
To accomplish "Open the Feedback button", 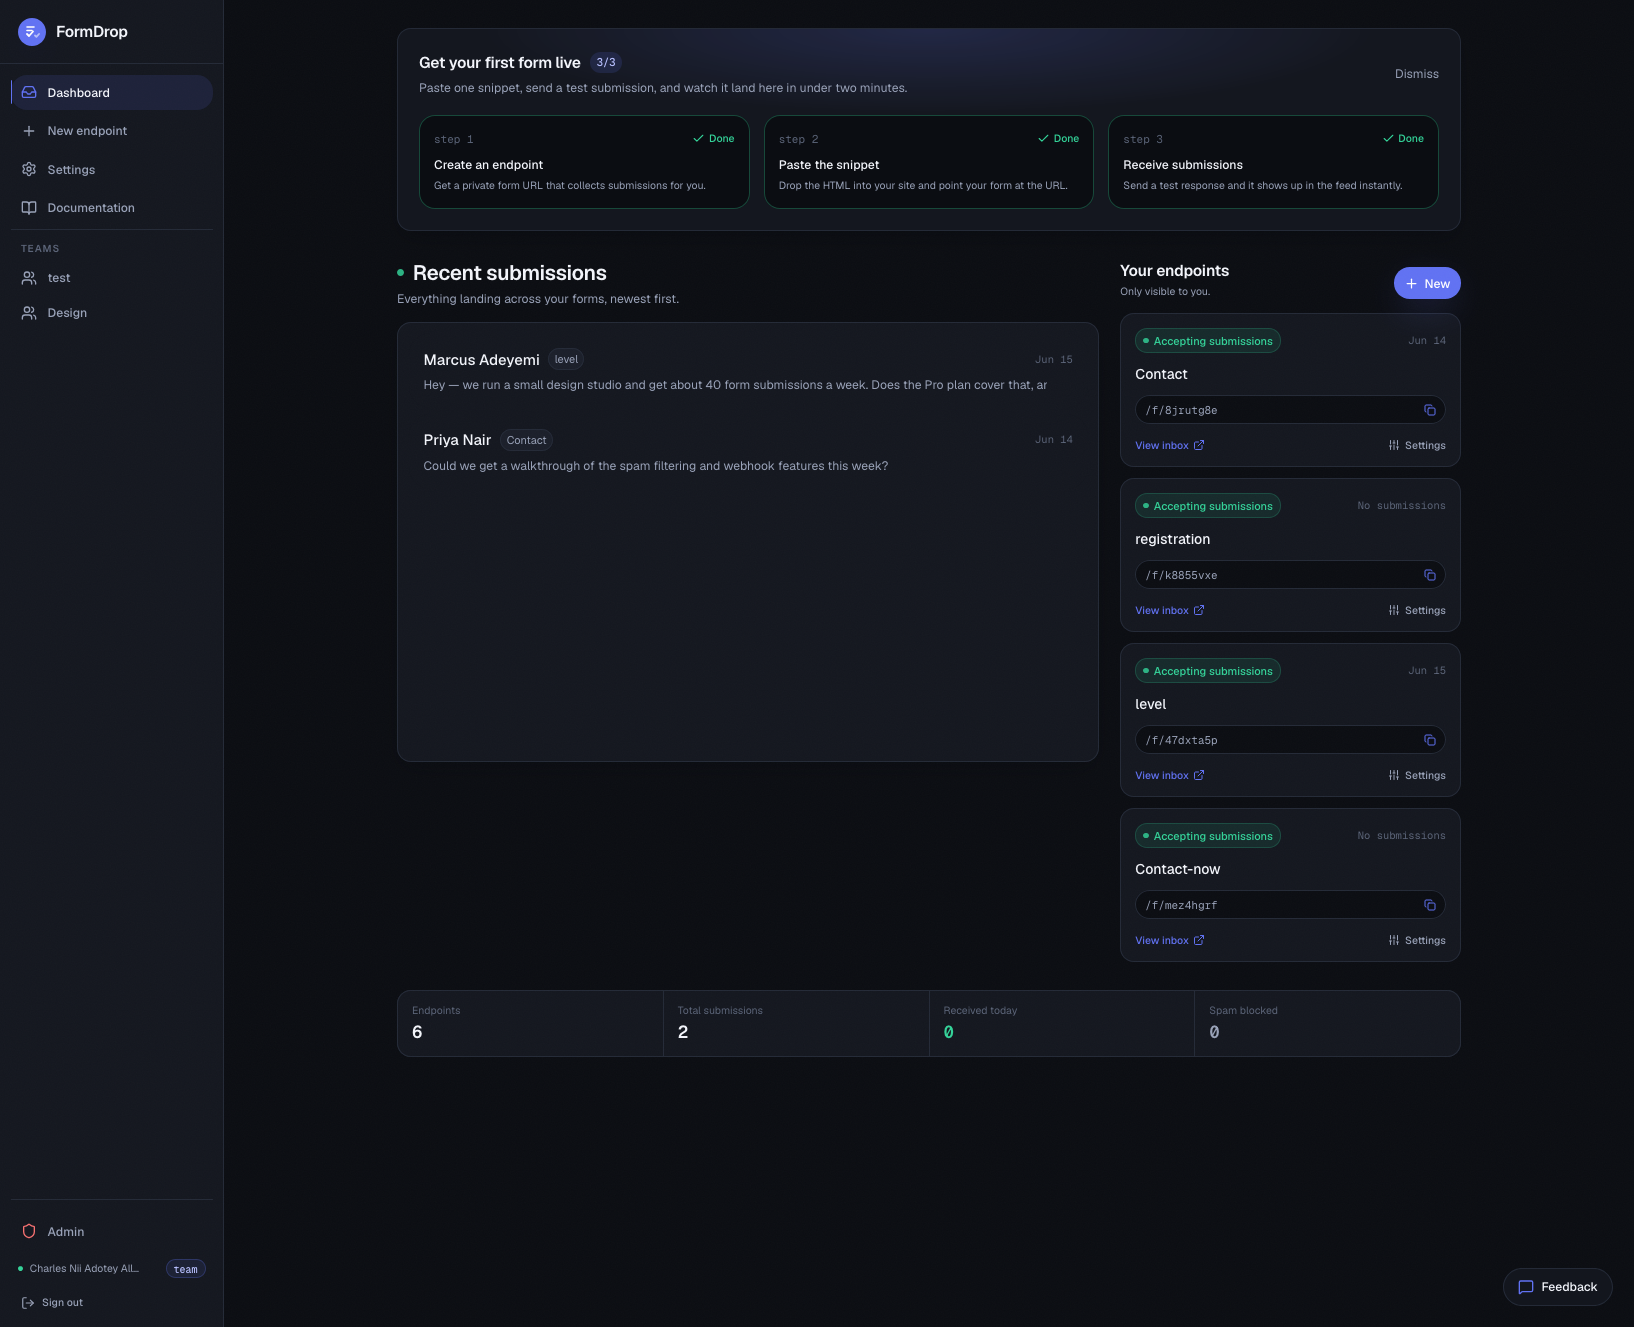I will click(x=1557, y=1288).
